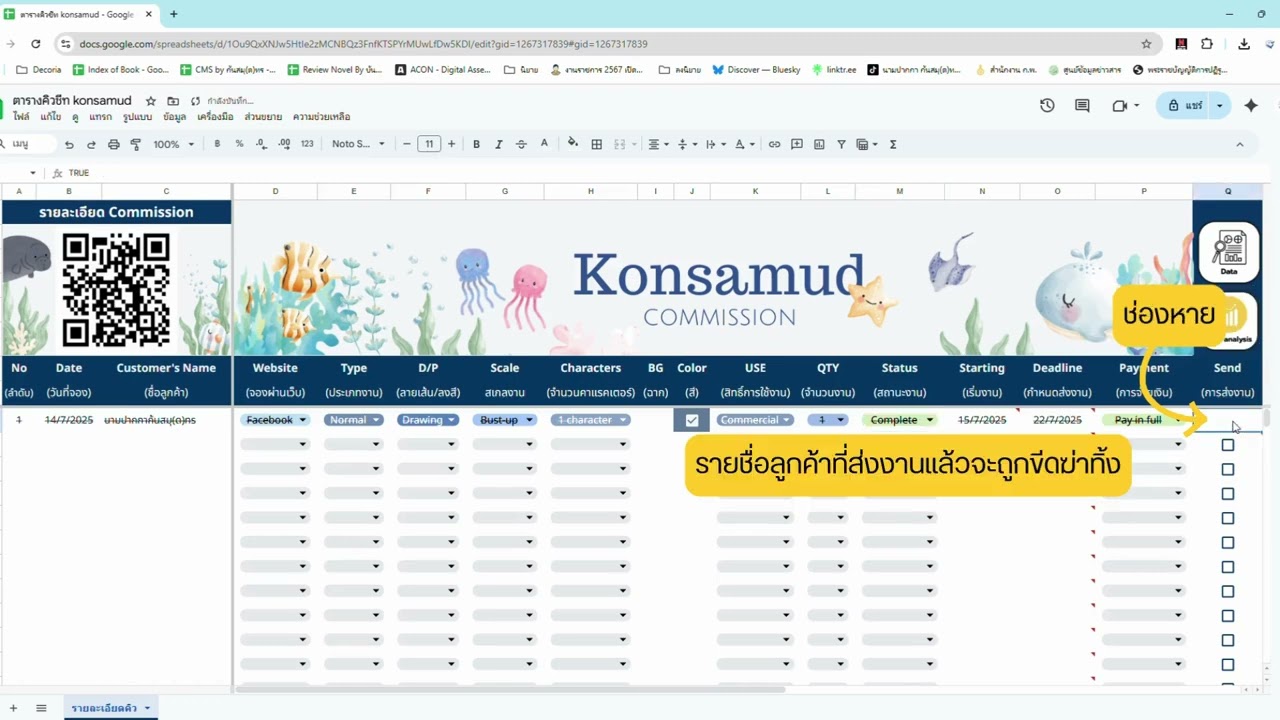Image resolution: width=1280 pixels, height=720 pixels.
Task: Open the ไฟล์ (File) menu
Action: click(21, 117)
